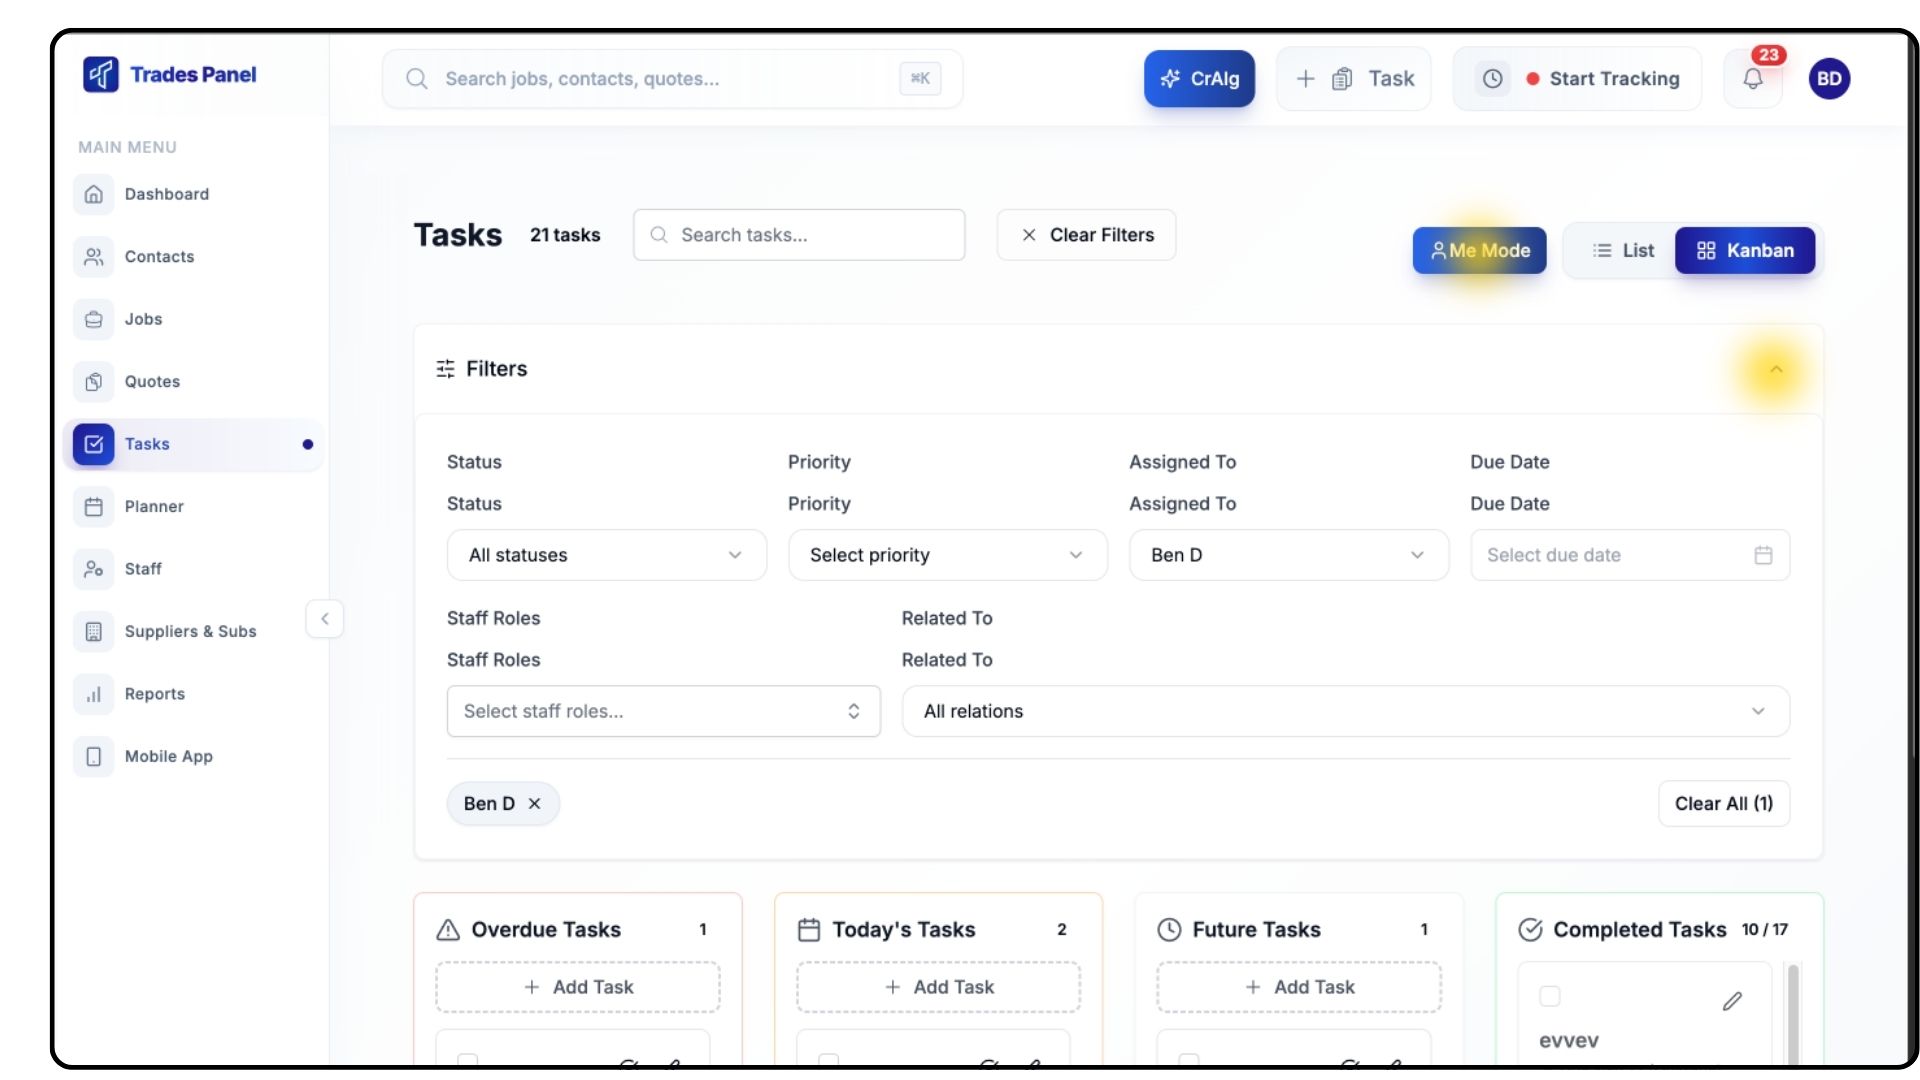Open the notifications bell icon
1920x1080 pixels.
point(1752,79)
